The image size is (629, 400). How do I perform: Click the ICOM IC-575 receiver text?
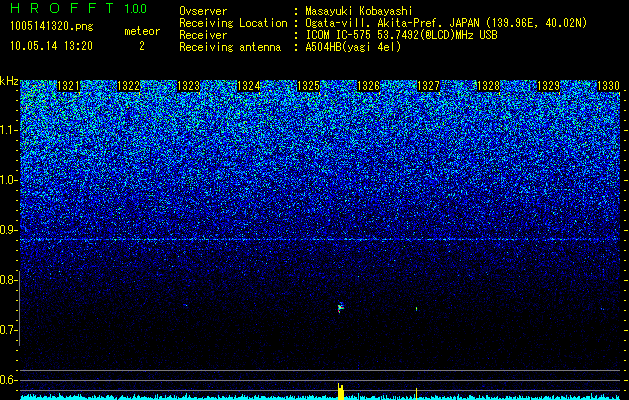tap(401, 35)
